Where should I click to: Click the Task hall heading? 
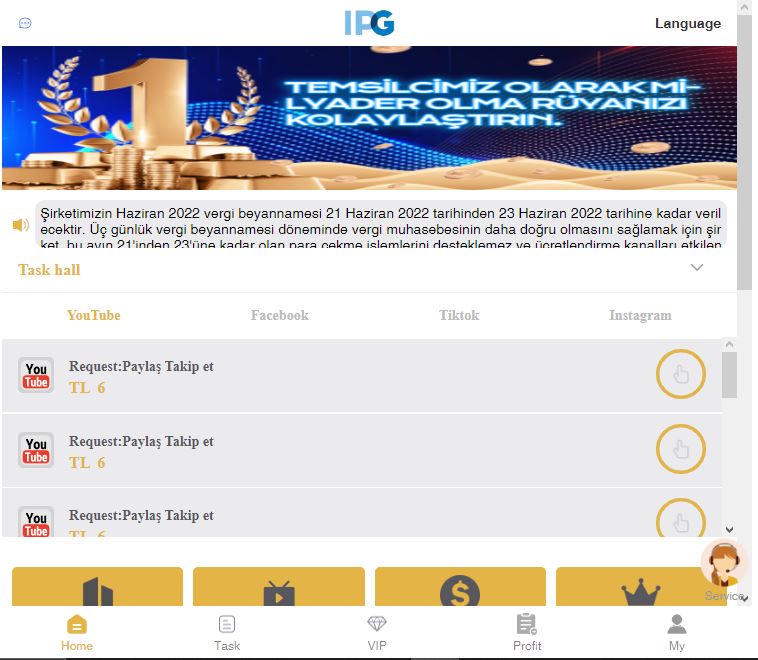(49, 269)
